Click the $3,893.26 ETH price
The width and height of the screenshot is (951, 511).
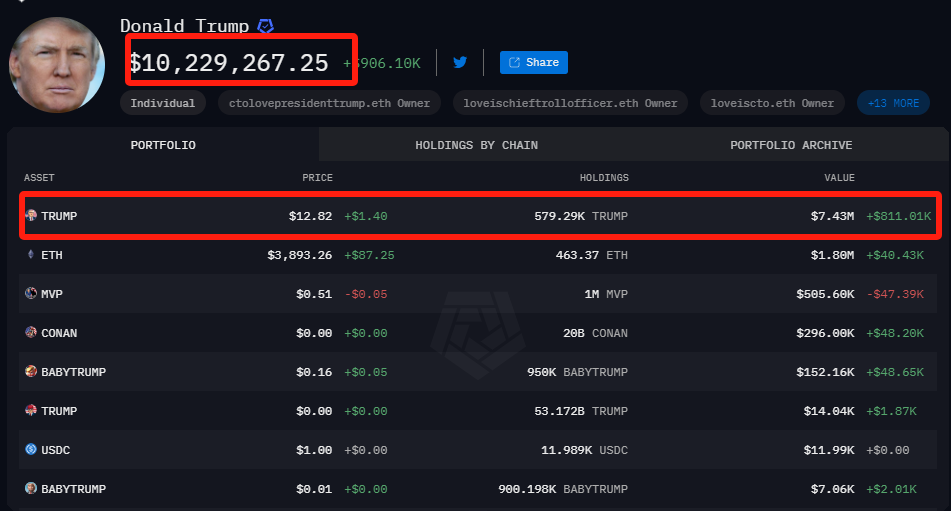point(300,255)
